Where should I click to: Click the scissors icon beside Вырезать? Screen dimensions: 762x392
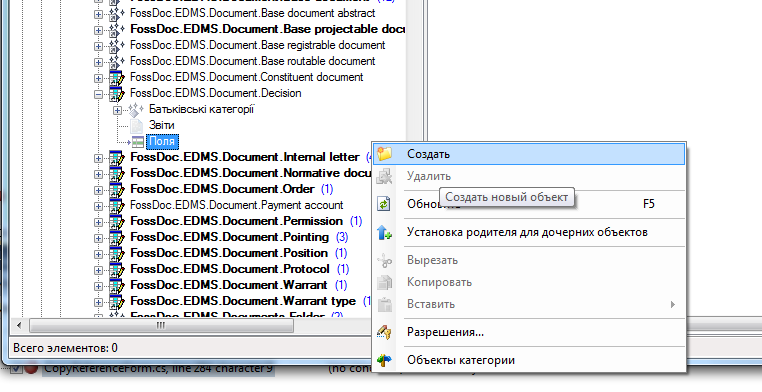coord(384,261)
